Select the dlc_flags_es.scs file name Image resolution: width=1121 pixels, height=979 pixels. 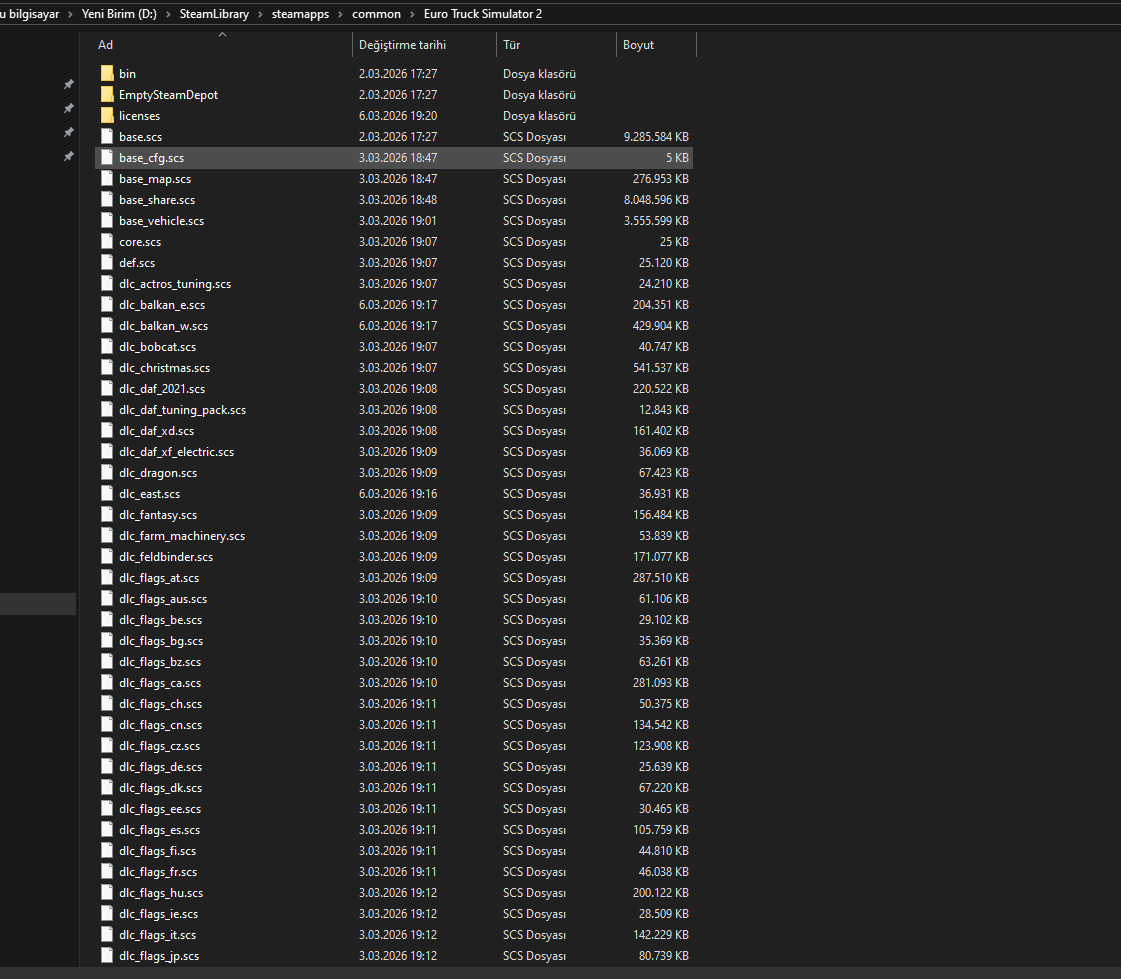click(x=159, y=830)
